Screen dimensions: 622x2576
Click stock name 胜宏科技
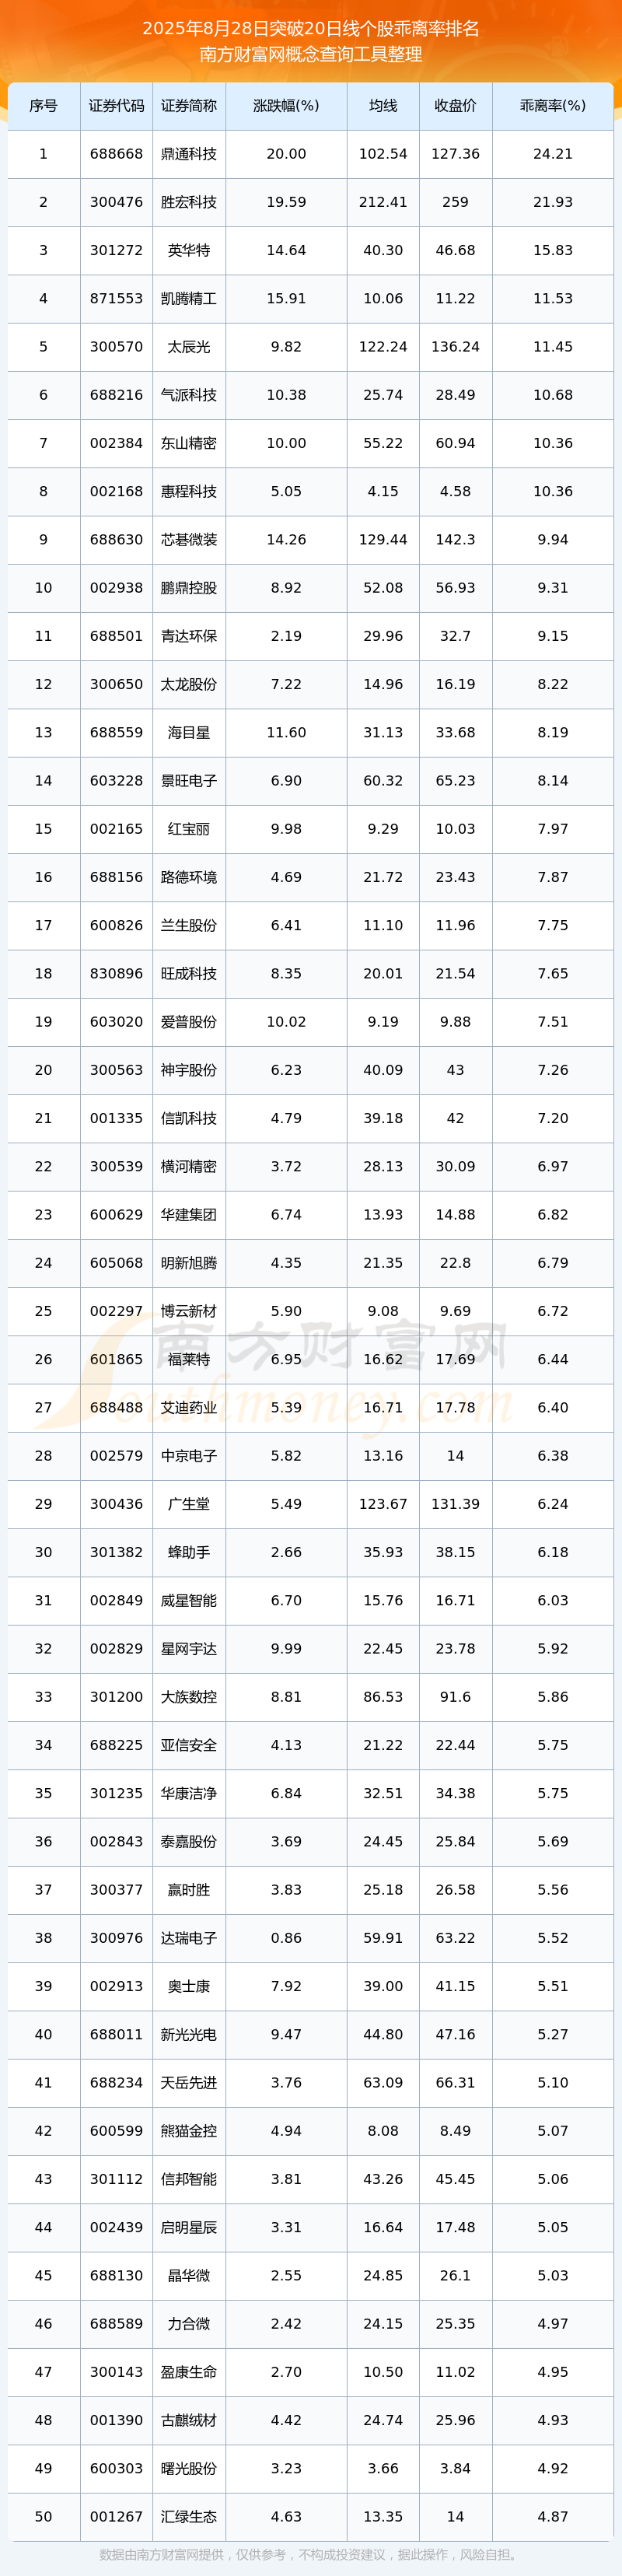189,202
